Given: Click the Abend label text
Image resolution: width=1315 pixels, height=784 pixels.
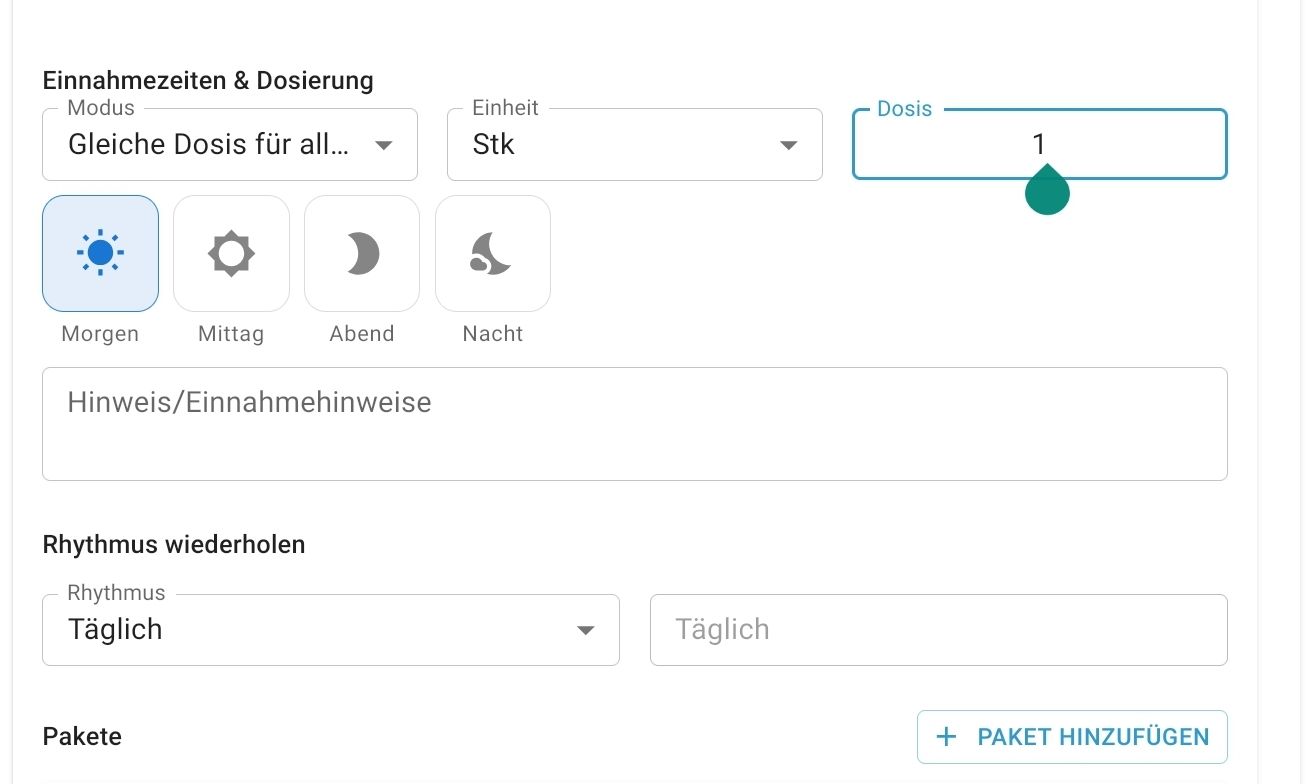Looking at the screenshot, I should [362, 334].
